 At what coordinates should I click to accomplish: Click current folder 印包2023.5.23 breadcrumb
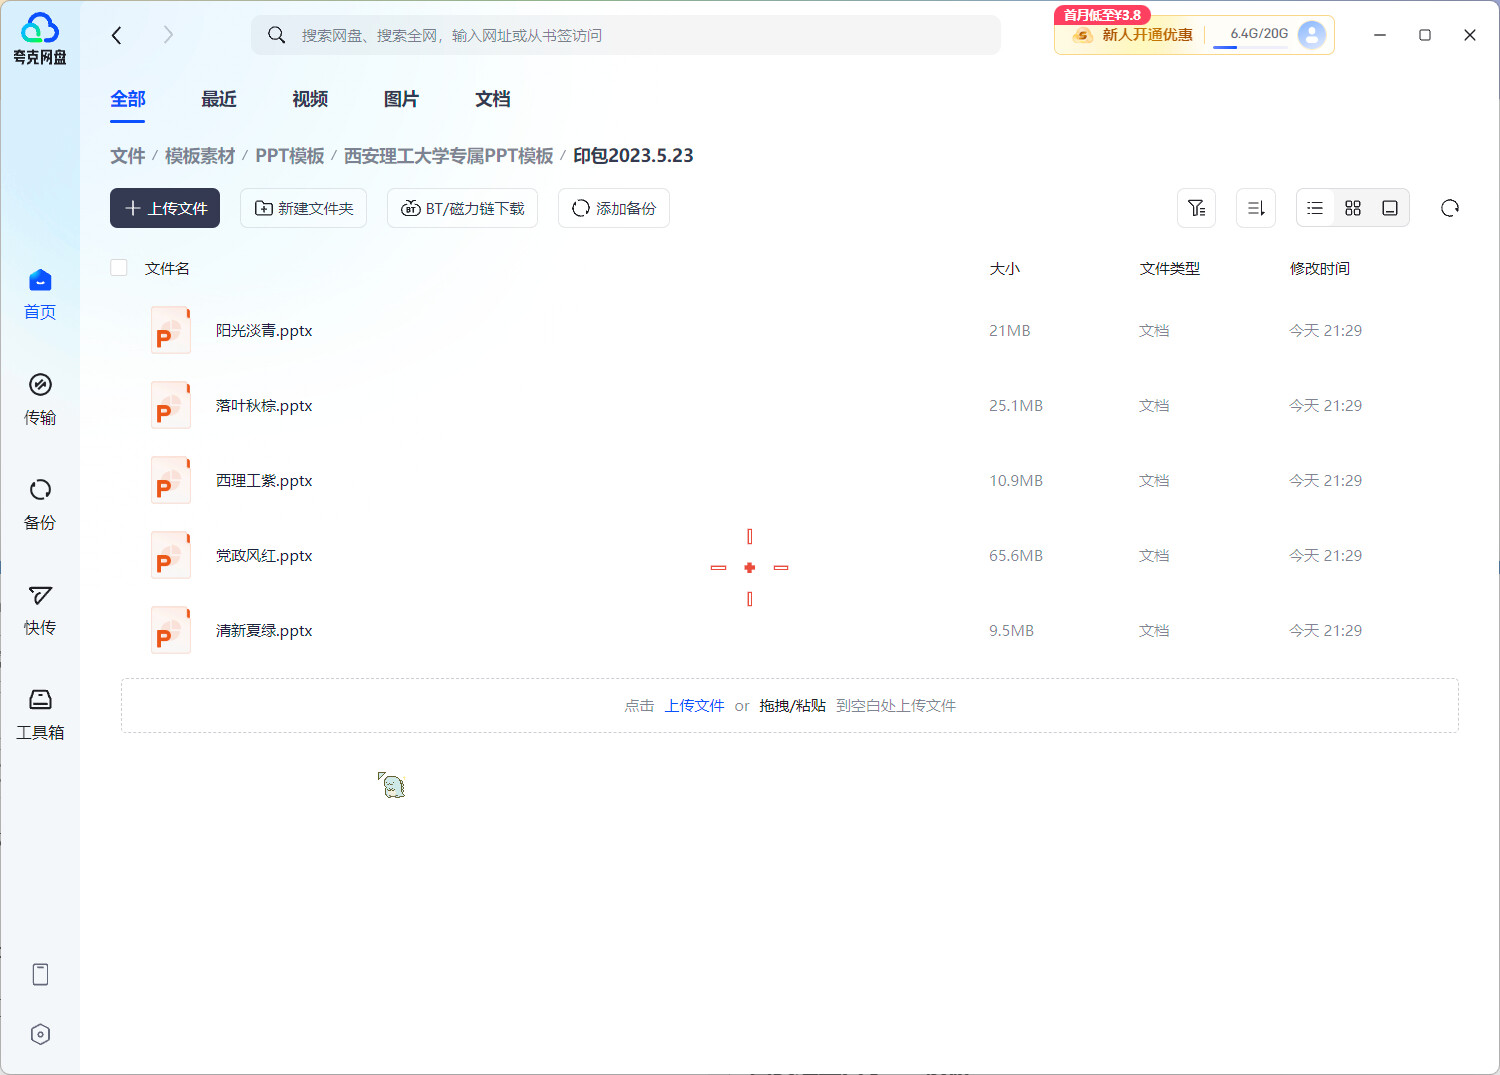(633, 156)
